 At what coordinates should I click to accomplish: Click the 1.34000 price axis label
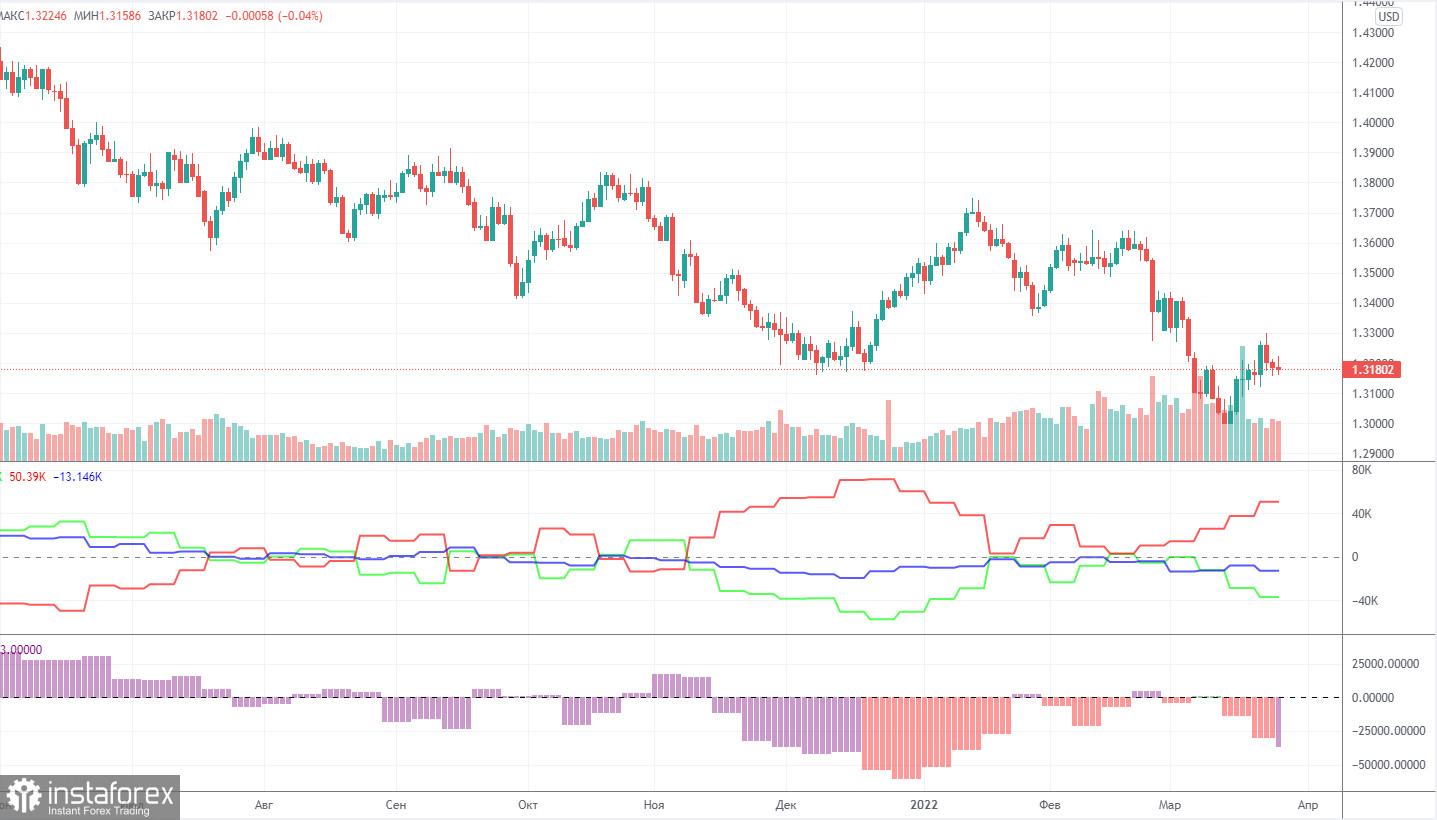tap(1372, 303)
